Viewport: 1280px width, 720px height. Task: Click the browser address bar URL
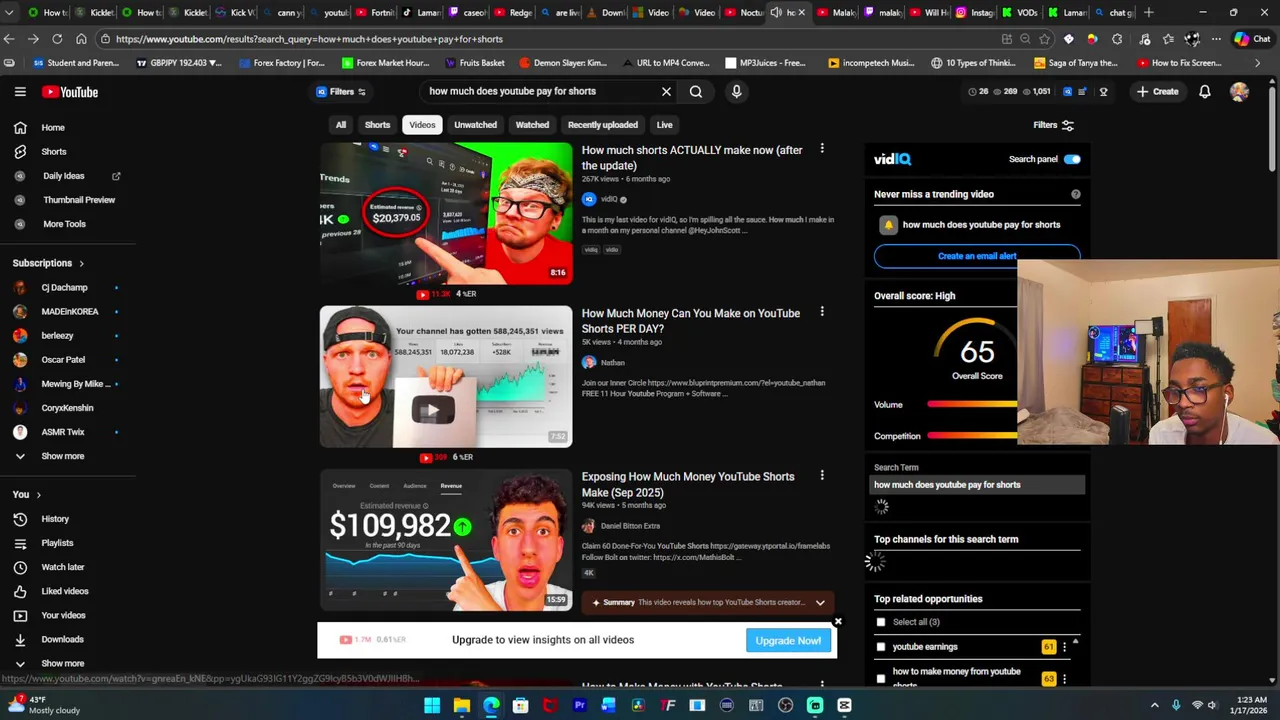tap(309, 39)
